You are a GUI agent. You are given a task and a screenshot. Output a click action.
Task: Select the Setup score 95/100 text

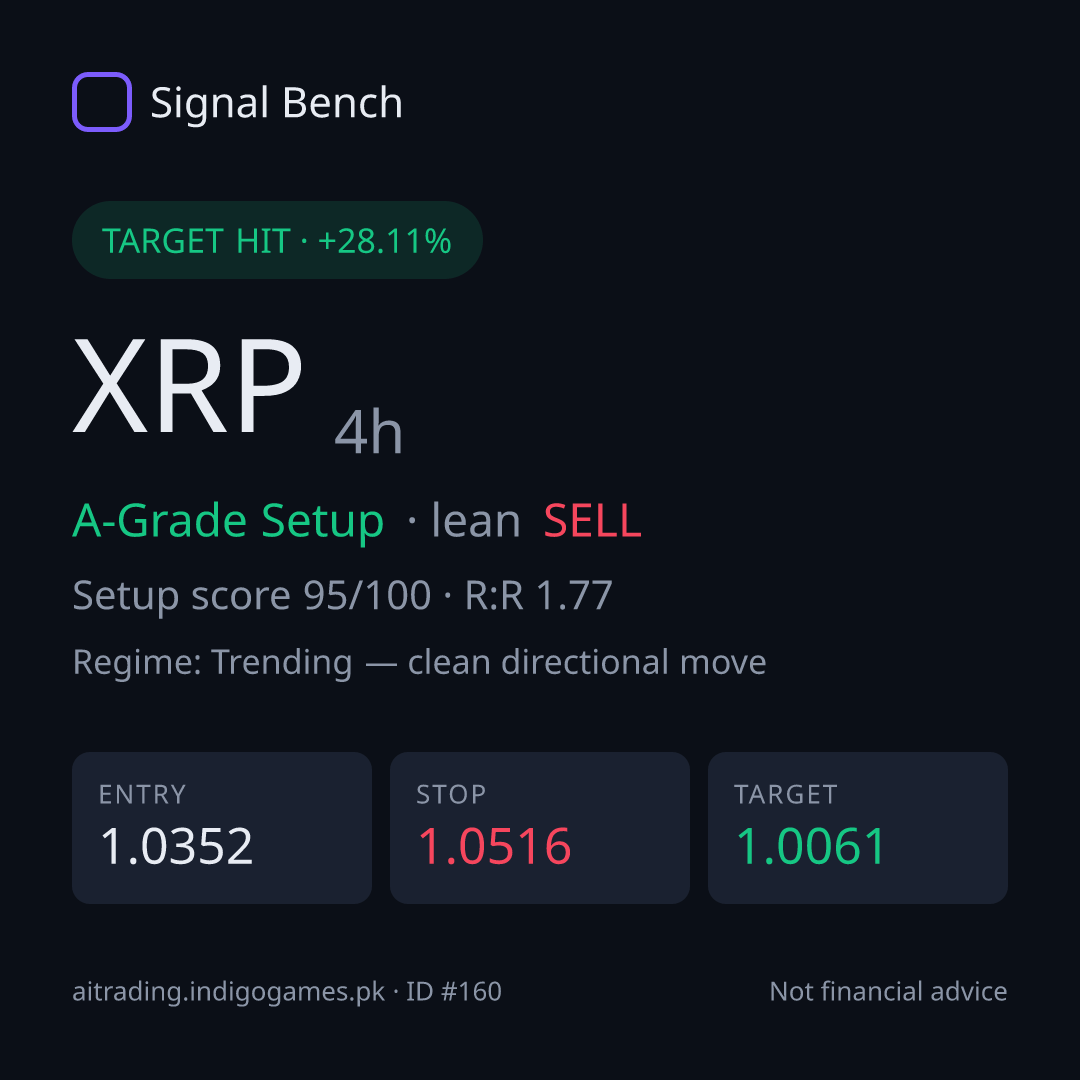251,596
